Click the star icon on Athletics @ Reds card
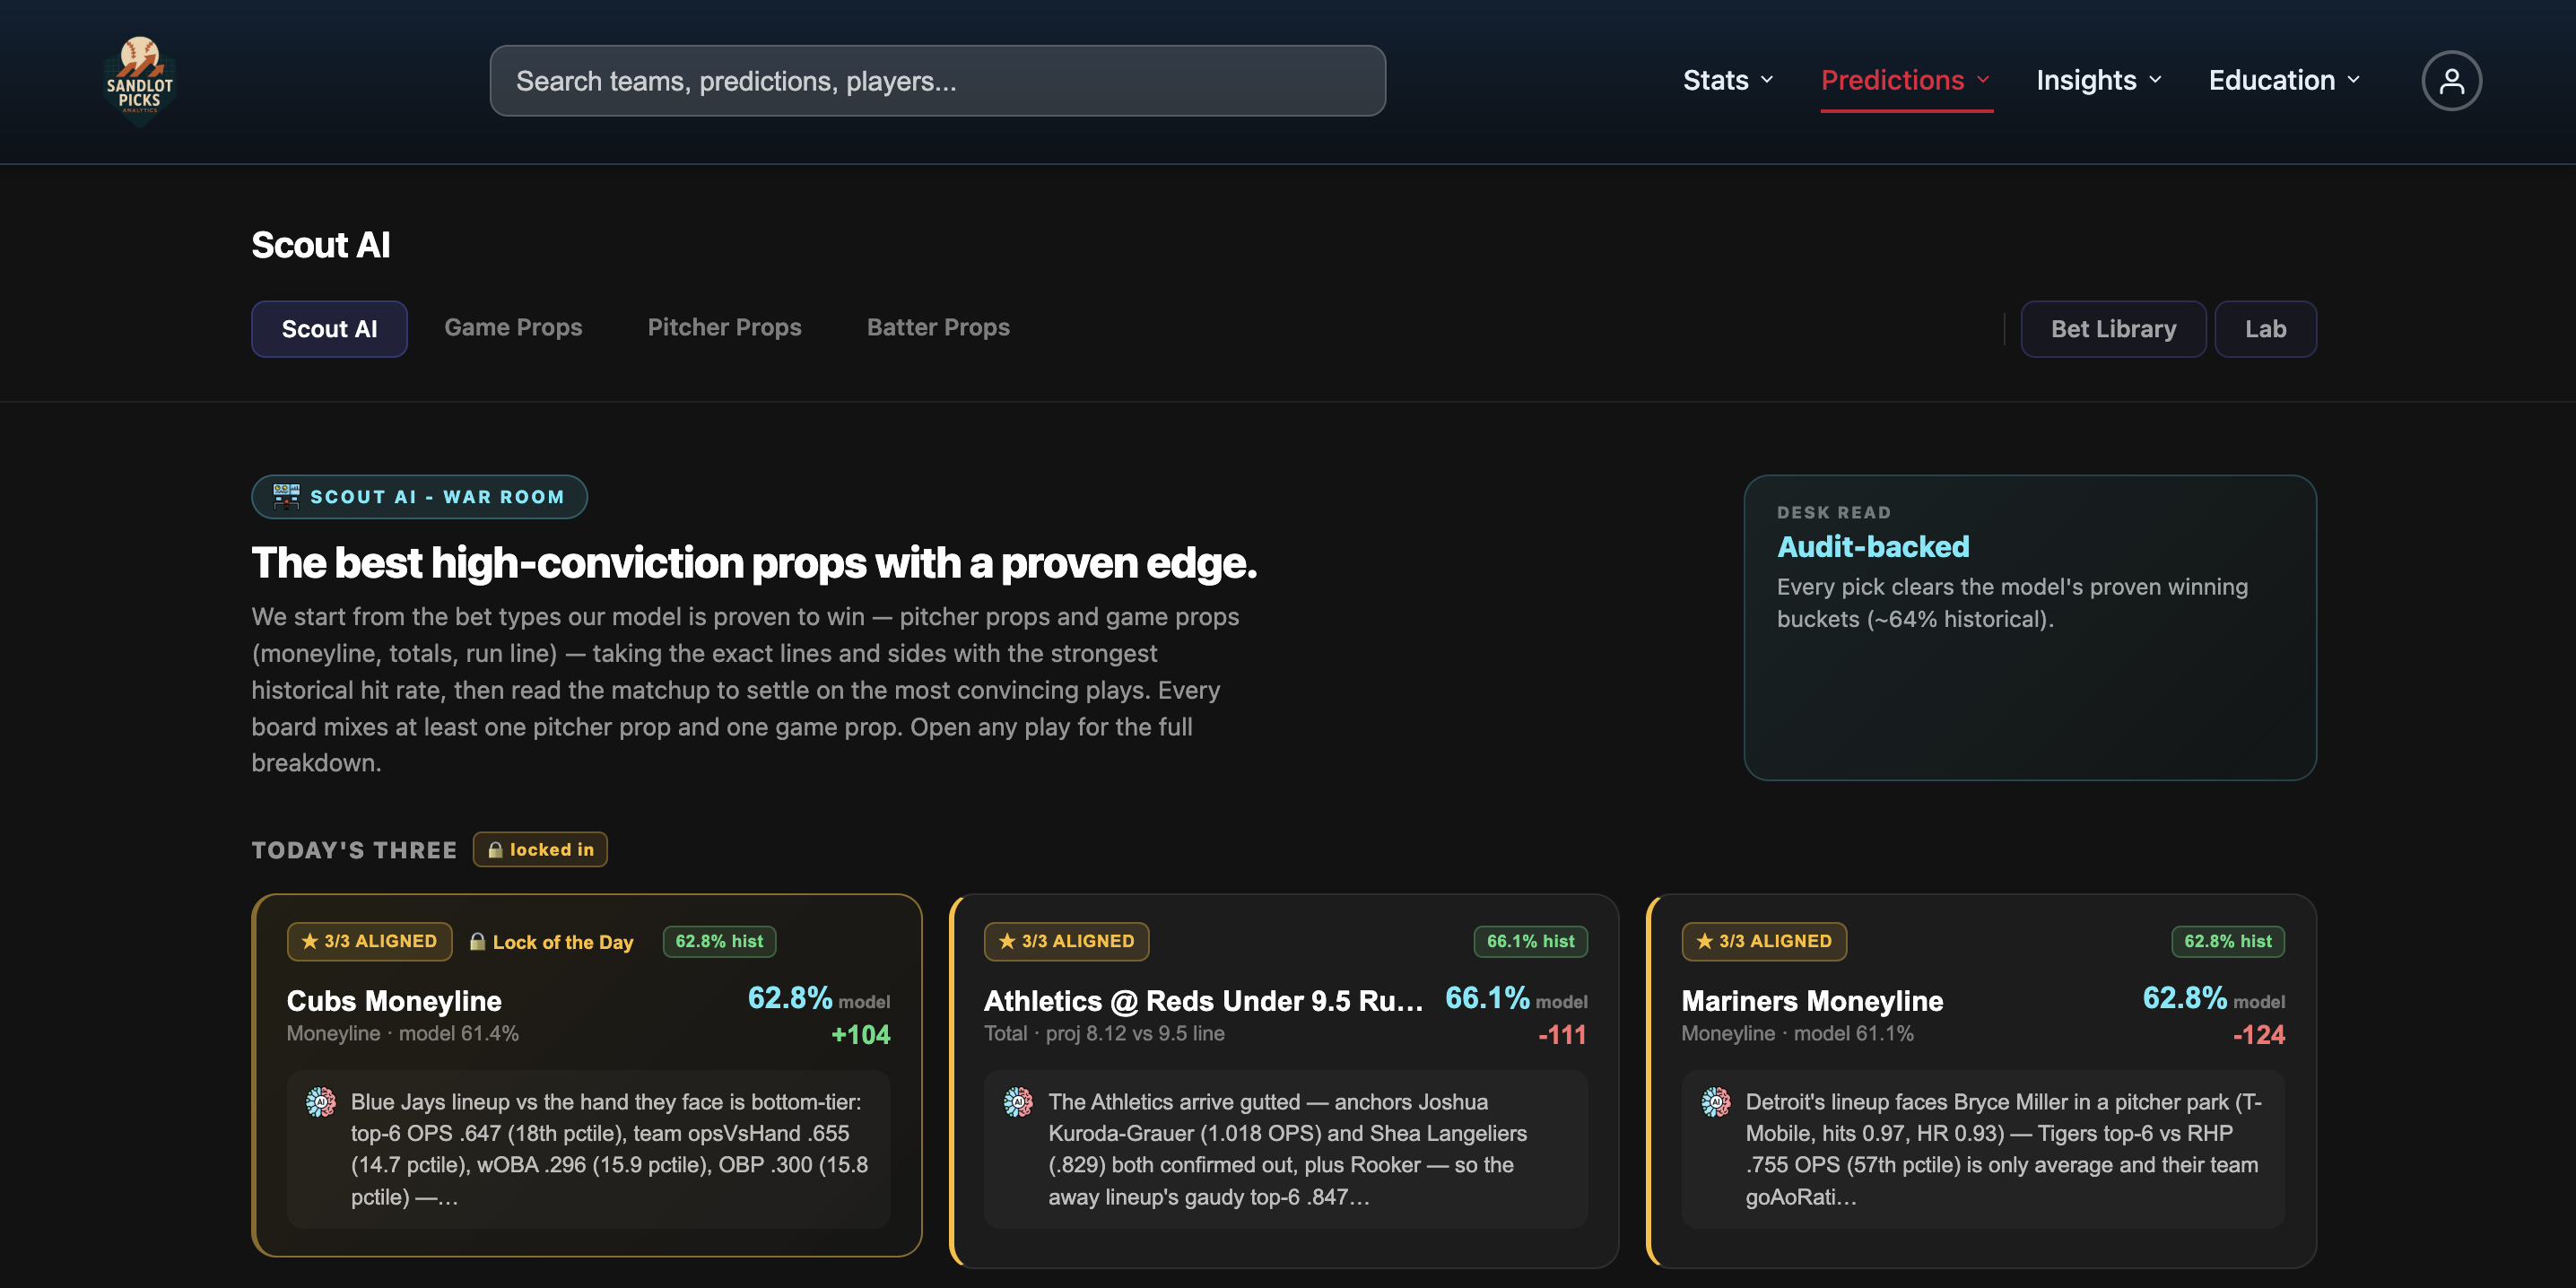The width and height of the screenshot is (2576, 1288). tap(1007, 941)
